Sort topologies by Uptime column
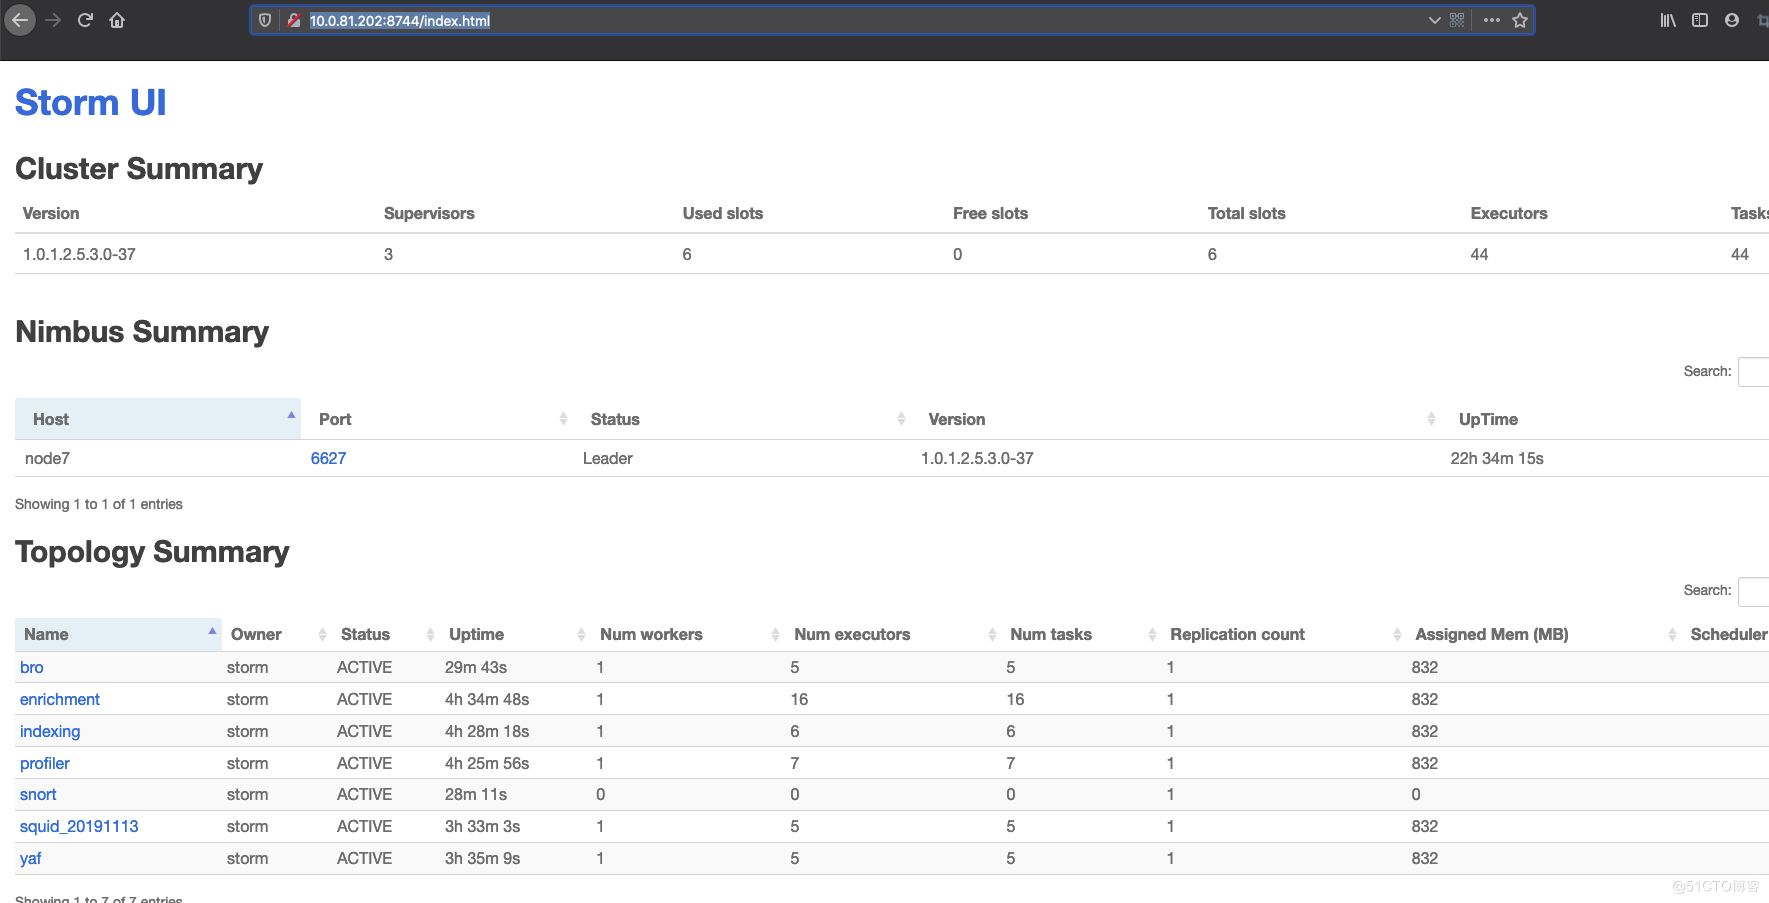This screenshot has width=1769, height=903. click(x=516, y=634)
